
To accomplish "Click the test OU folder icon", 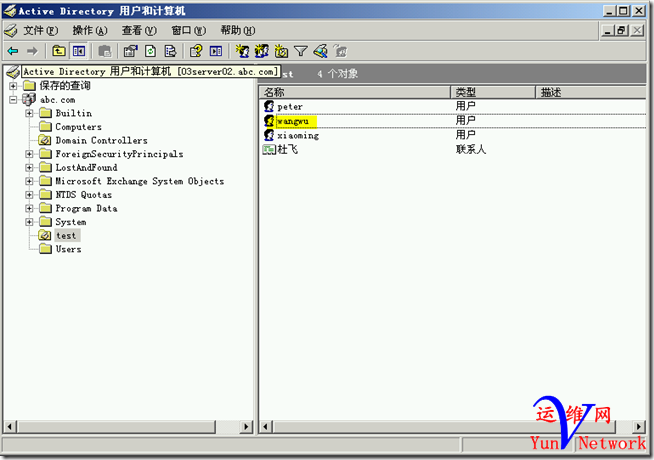I will [x=45, y=235].
